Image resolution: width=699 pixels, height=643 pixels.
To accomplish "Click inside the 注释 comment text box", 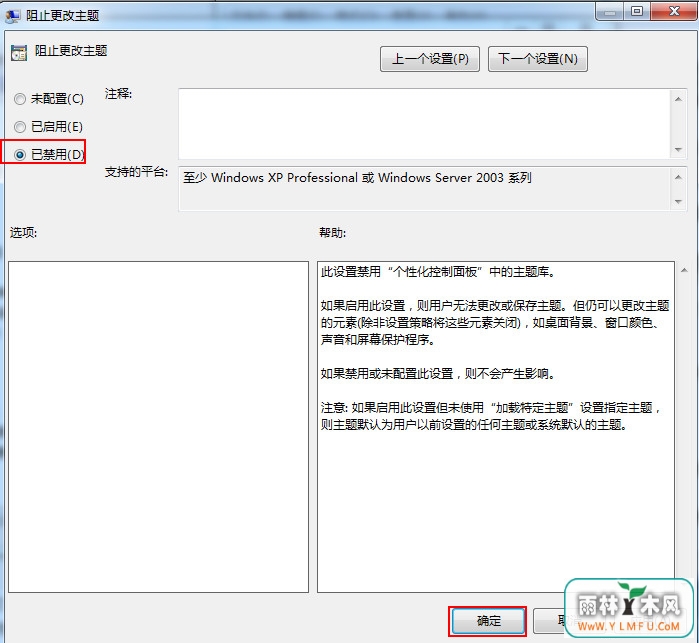I will pos(424,124).
